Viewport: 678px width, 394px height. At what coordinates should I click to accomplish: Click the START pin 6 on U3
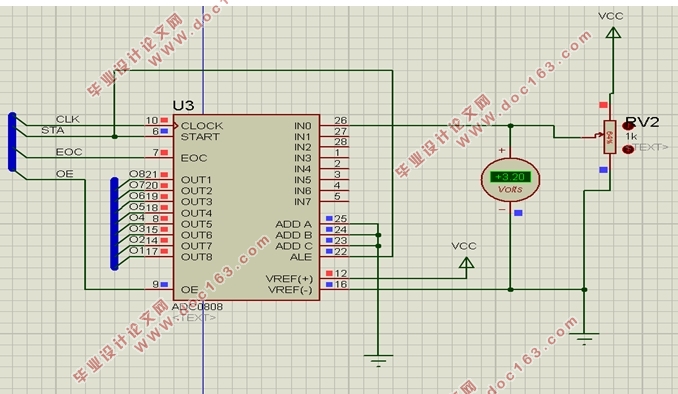(159, 136)
